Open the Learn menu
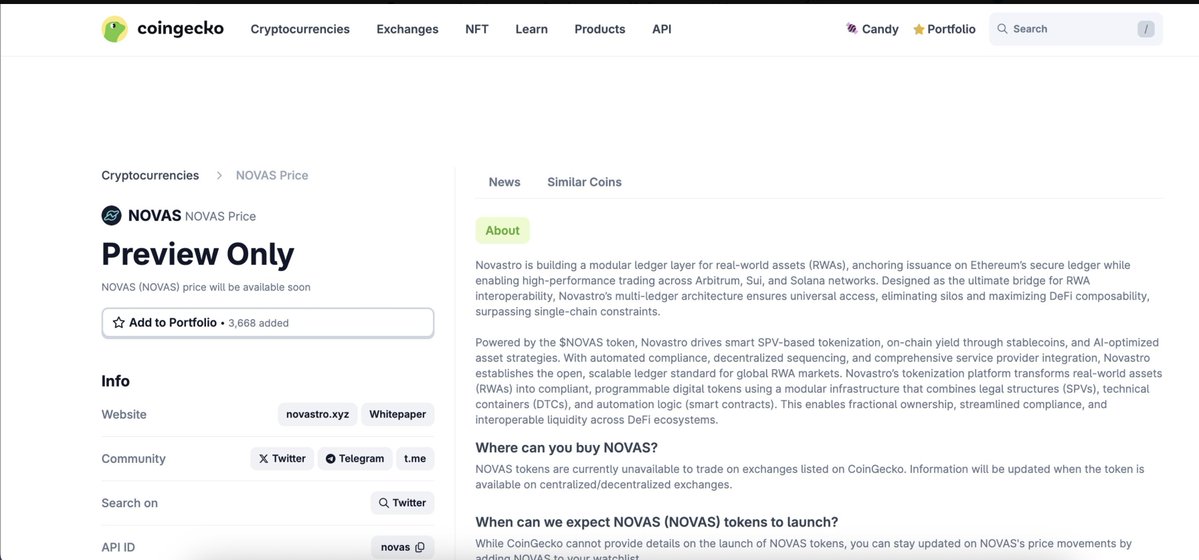 point(531,29)
